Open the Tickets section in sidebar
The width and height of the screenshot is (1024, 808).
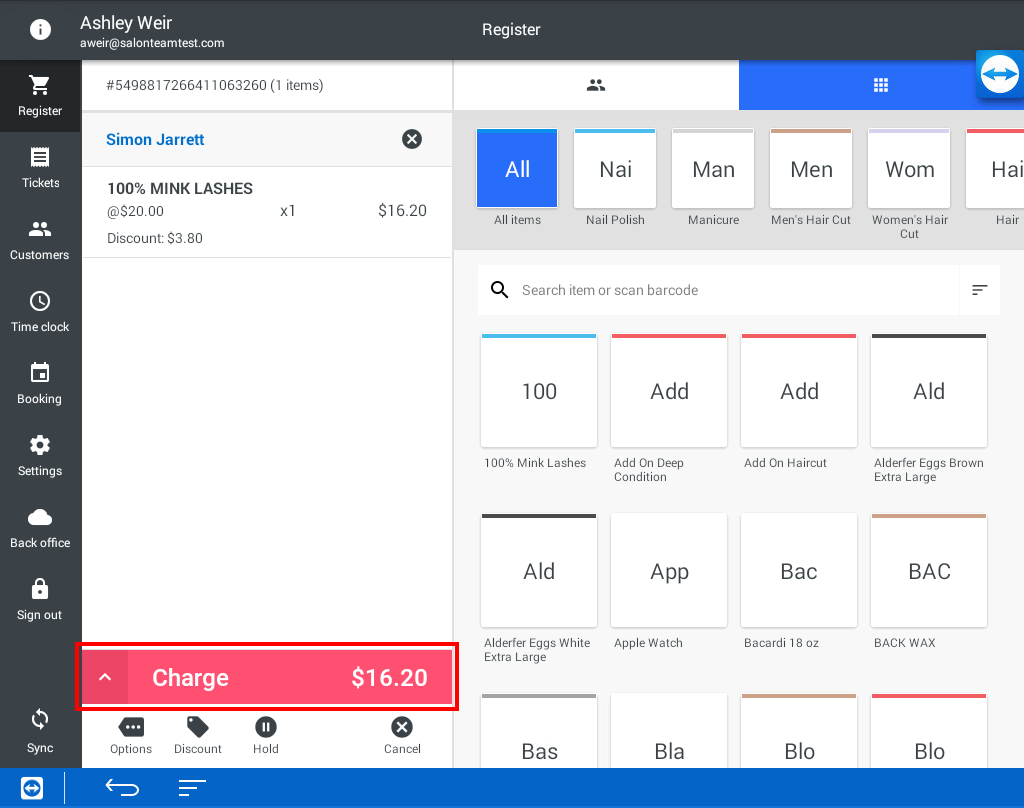point(40,167)
